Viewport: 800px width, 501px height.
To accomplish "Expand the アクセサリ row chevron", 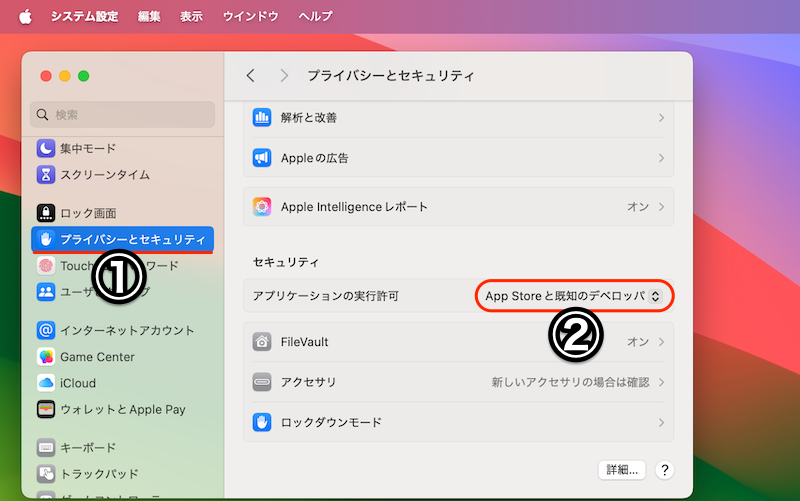I will (661, 382).
